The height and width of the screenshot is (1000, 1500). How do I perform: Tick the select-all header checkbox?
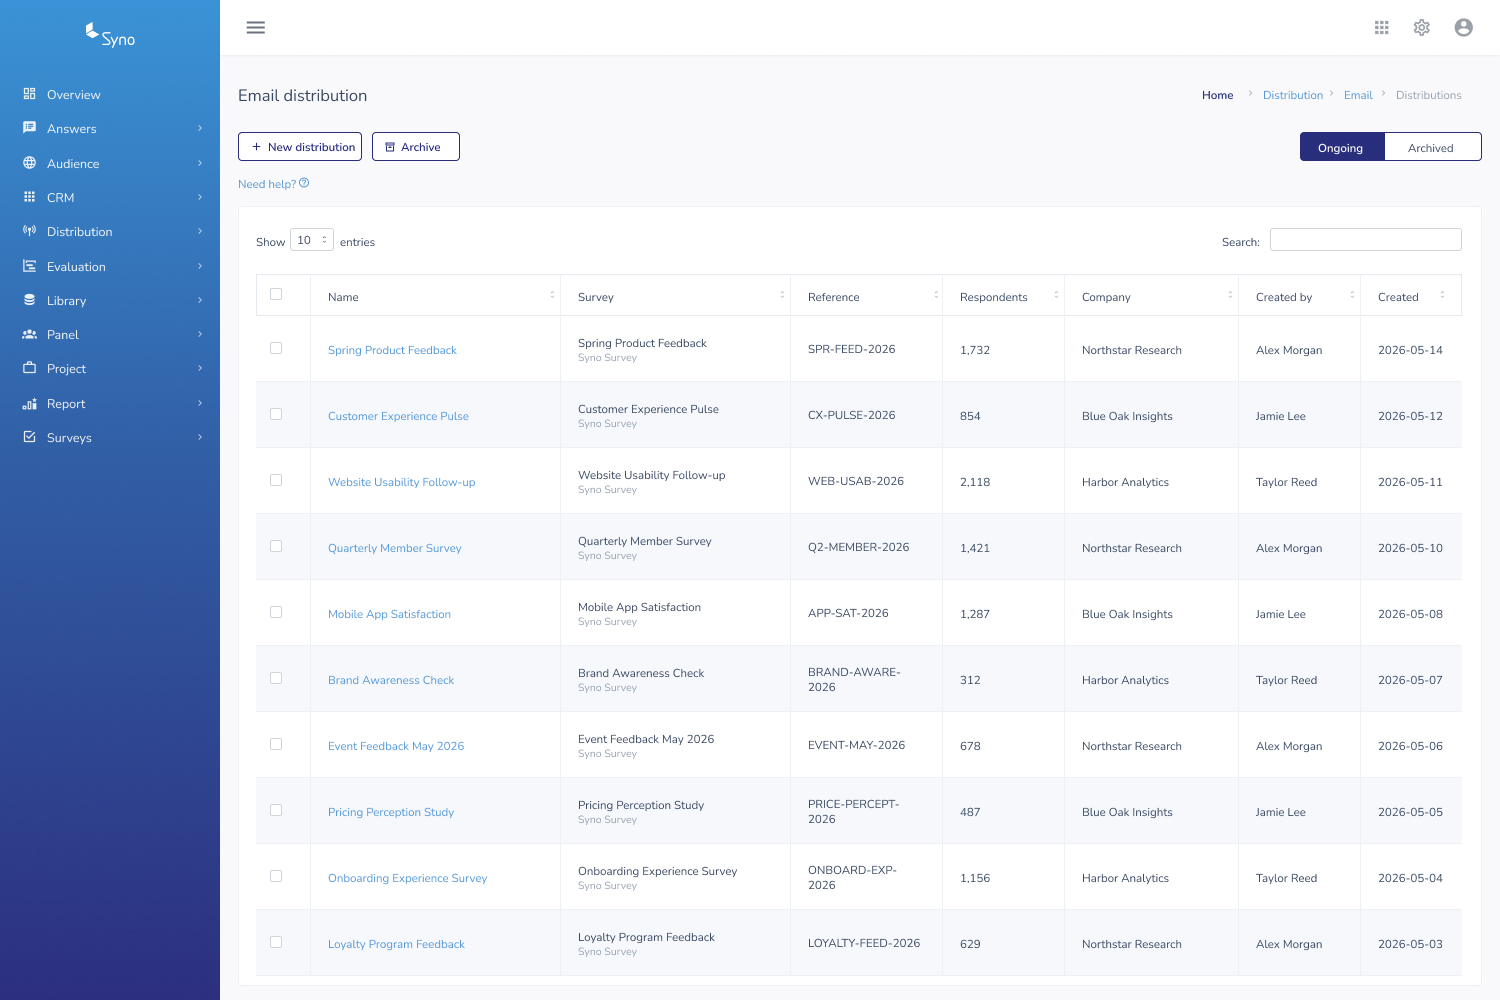pyautogui.click(x=276, y=294)
